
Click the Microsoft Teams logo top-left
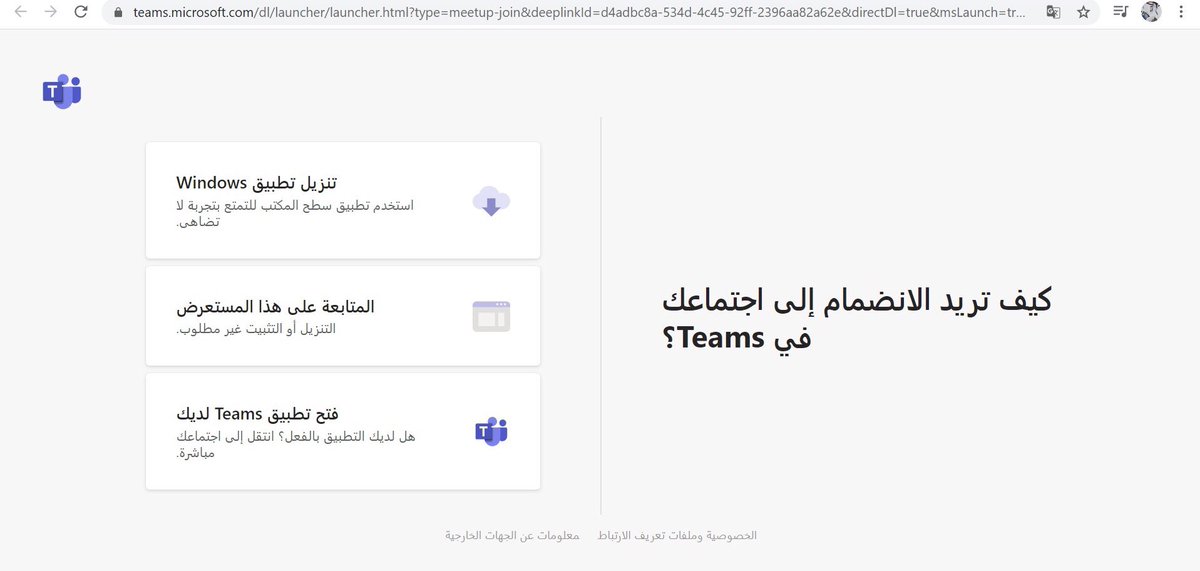(61, 91)
